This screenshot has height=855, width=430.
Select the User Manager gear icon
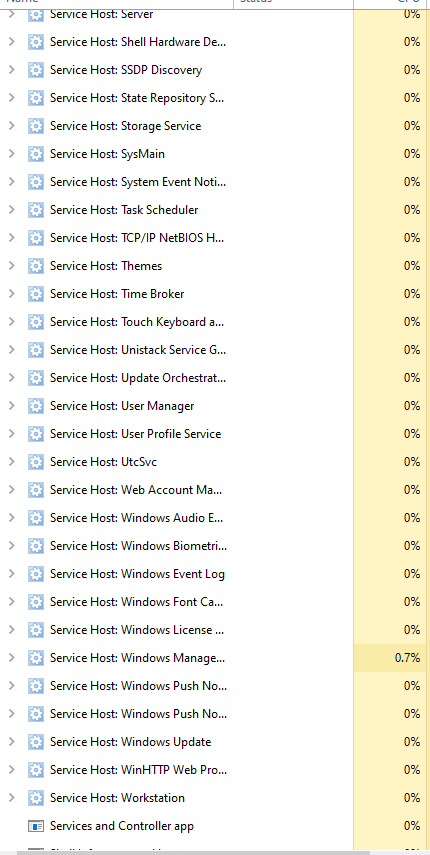pyautogui.click(x=35, y=406)
